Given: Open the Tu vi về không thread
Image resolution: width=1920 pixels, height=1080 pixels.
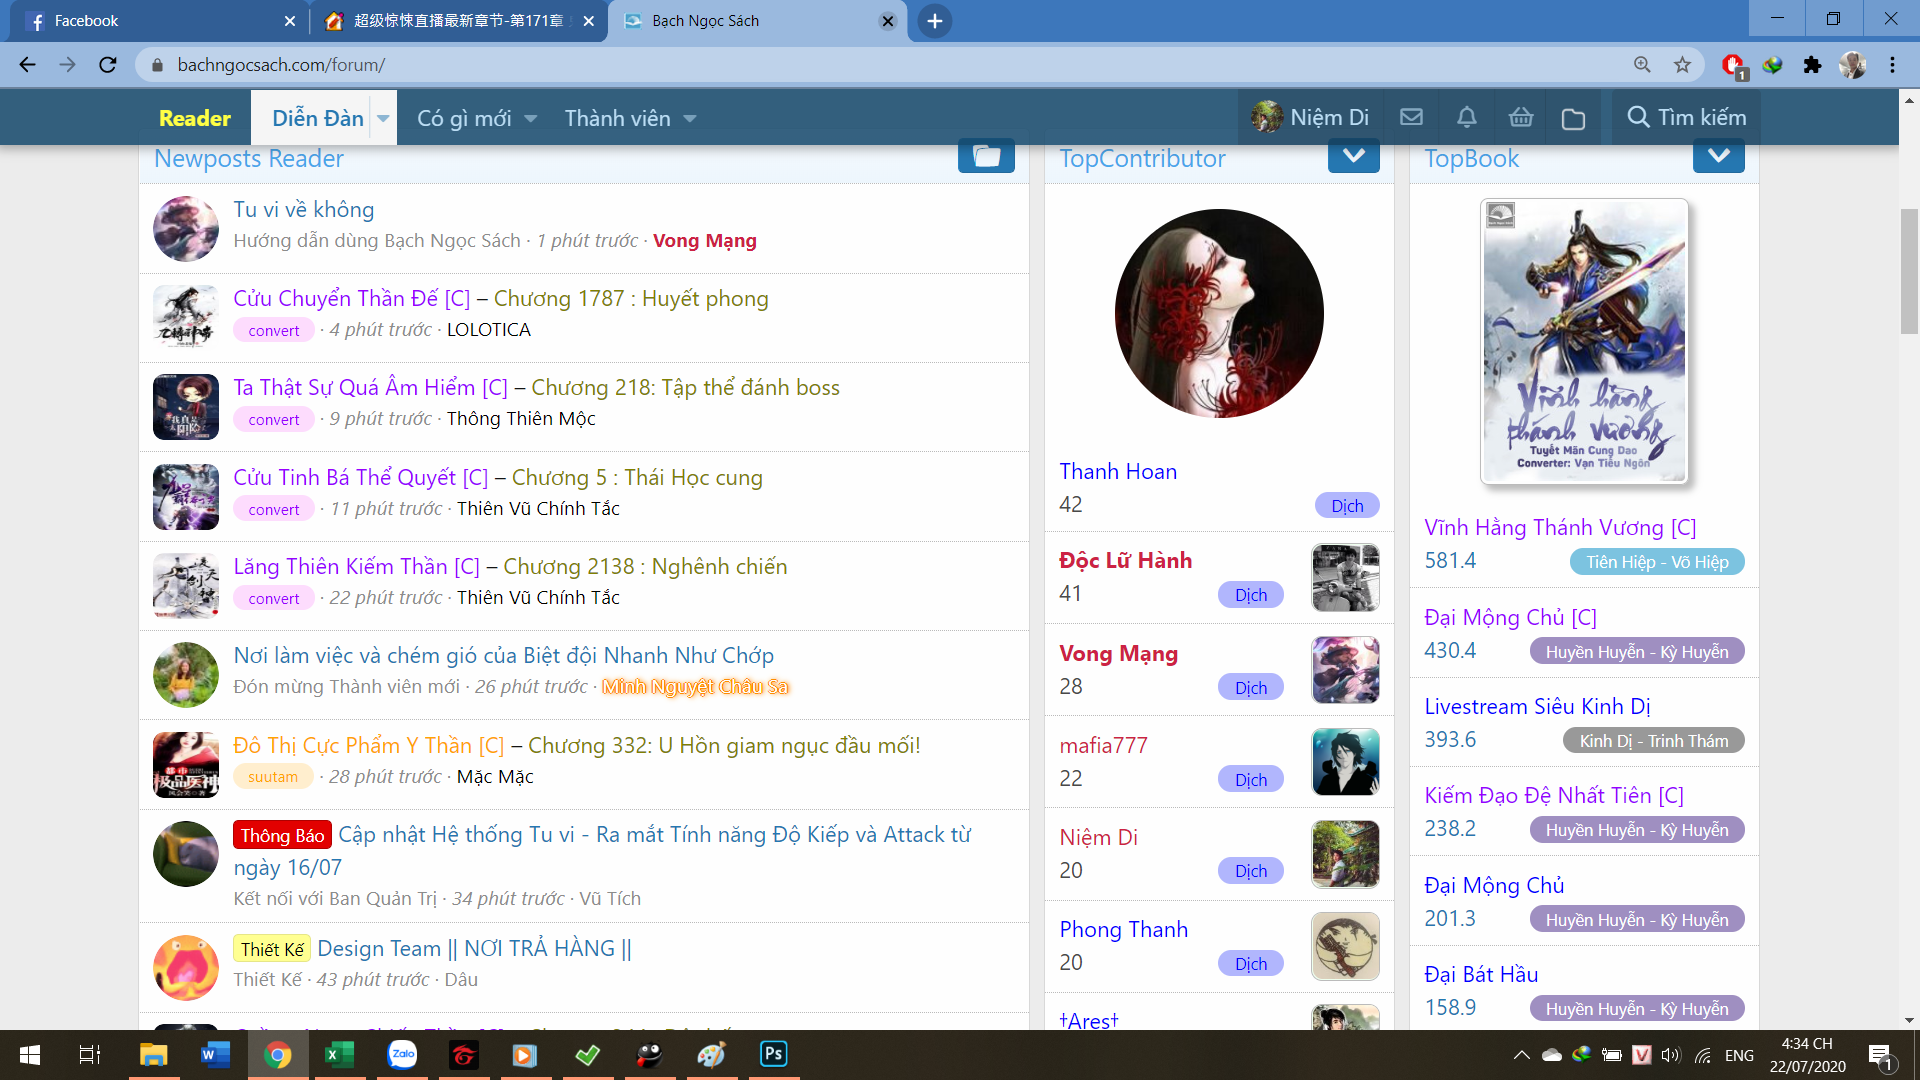Looking at the screenshot, I should (x=304, y=209).
